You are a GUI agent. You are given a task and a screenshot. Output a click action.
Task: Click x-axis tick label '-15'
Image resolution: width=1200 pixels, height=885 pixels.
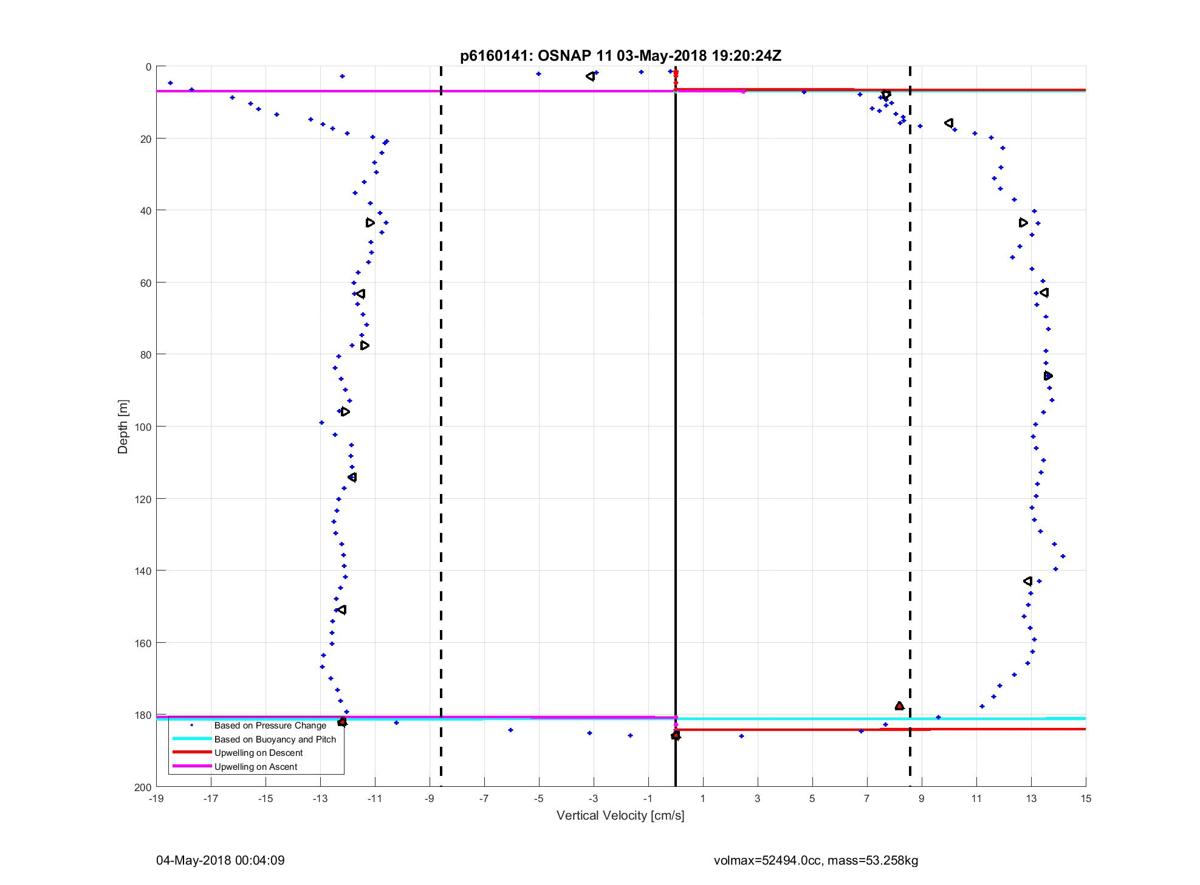point(265,798)
